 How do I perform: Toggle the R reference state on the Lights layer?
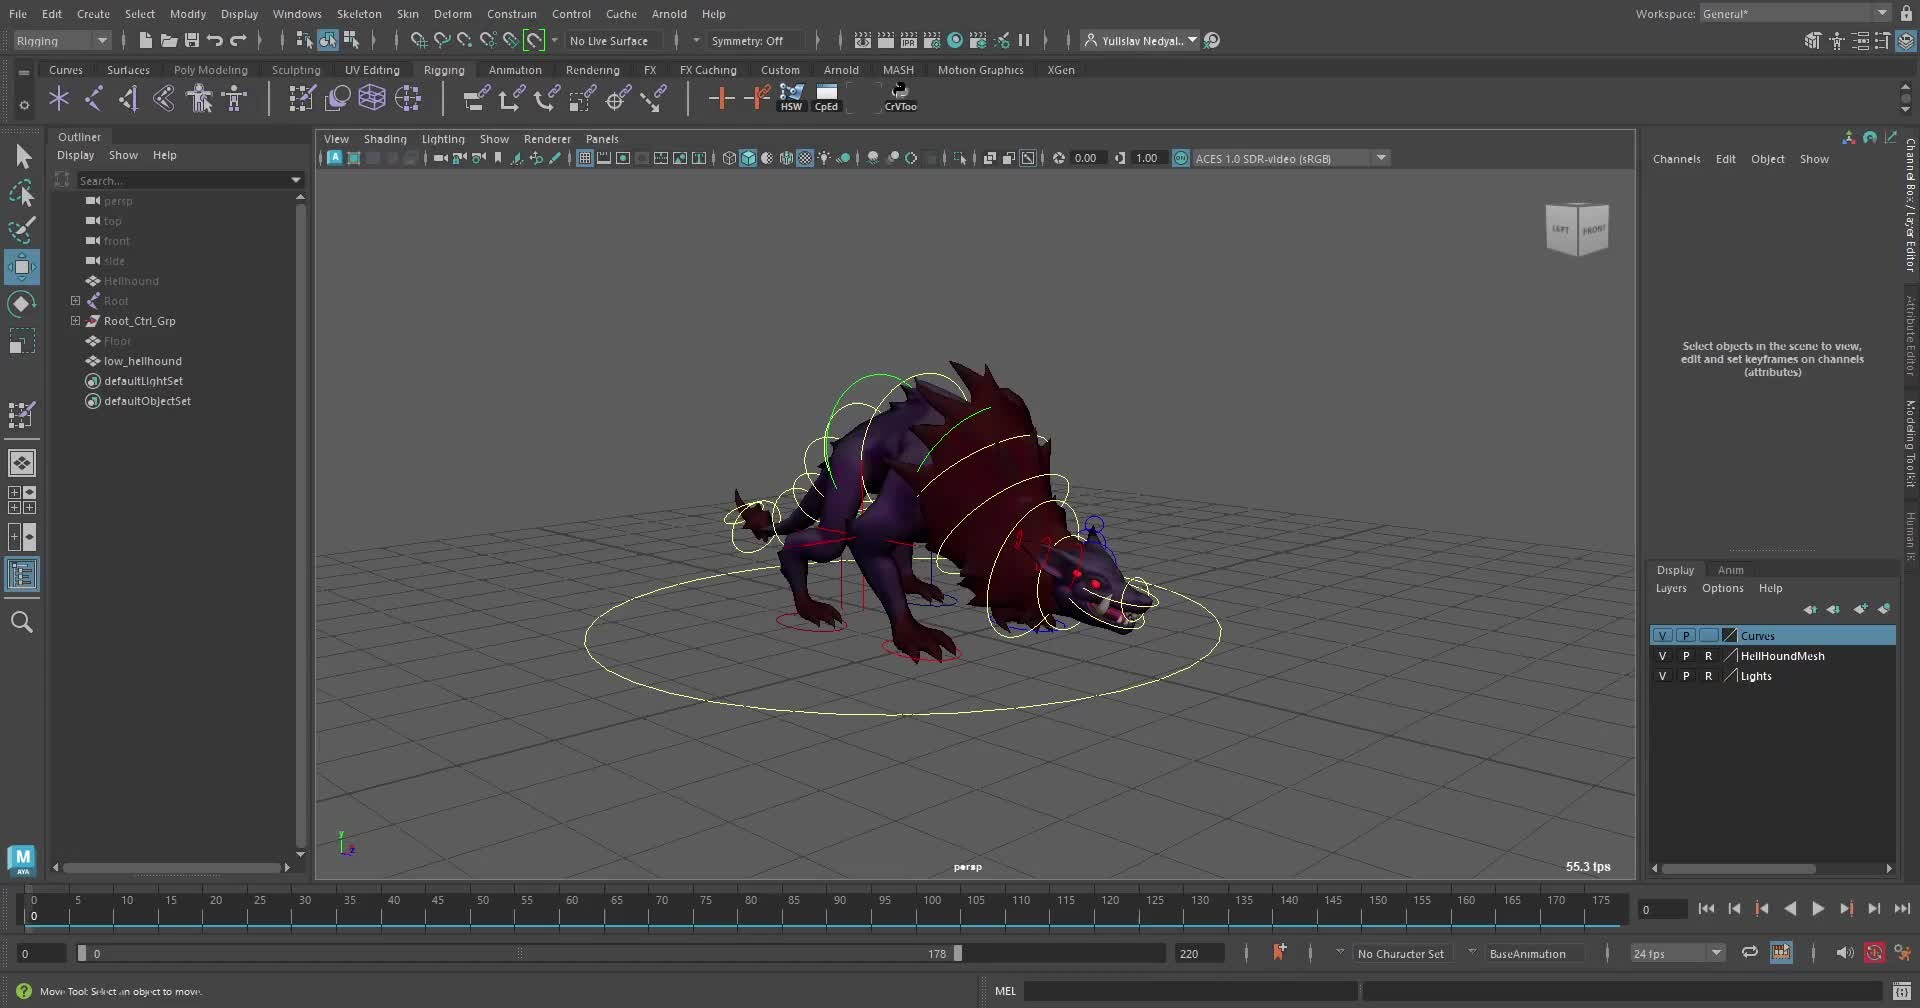pos(1709,676)
